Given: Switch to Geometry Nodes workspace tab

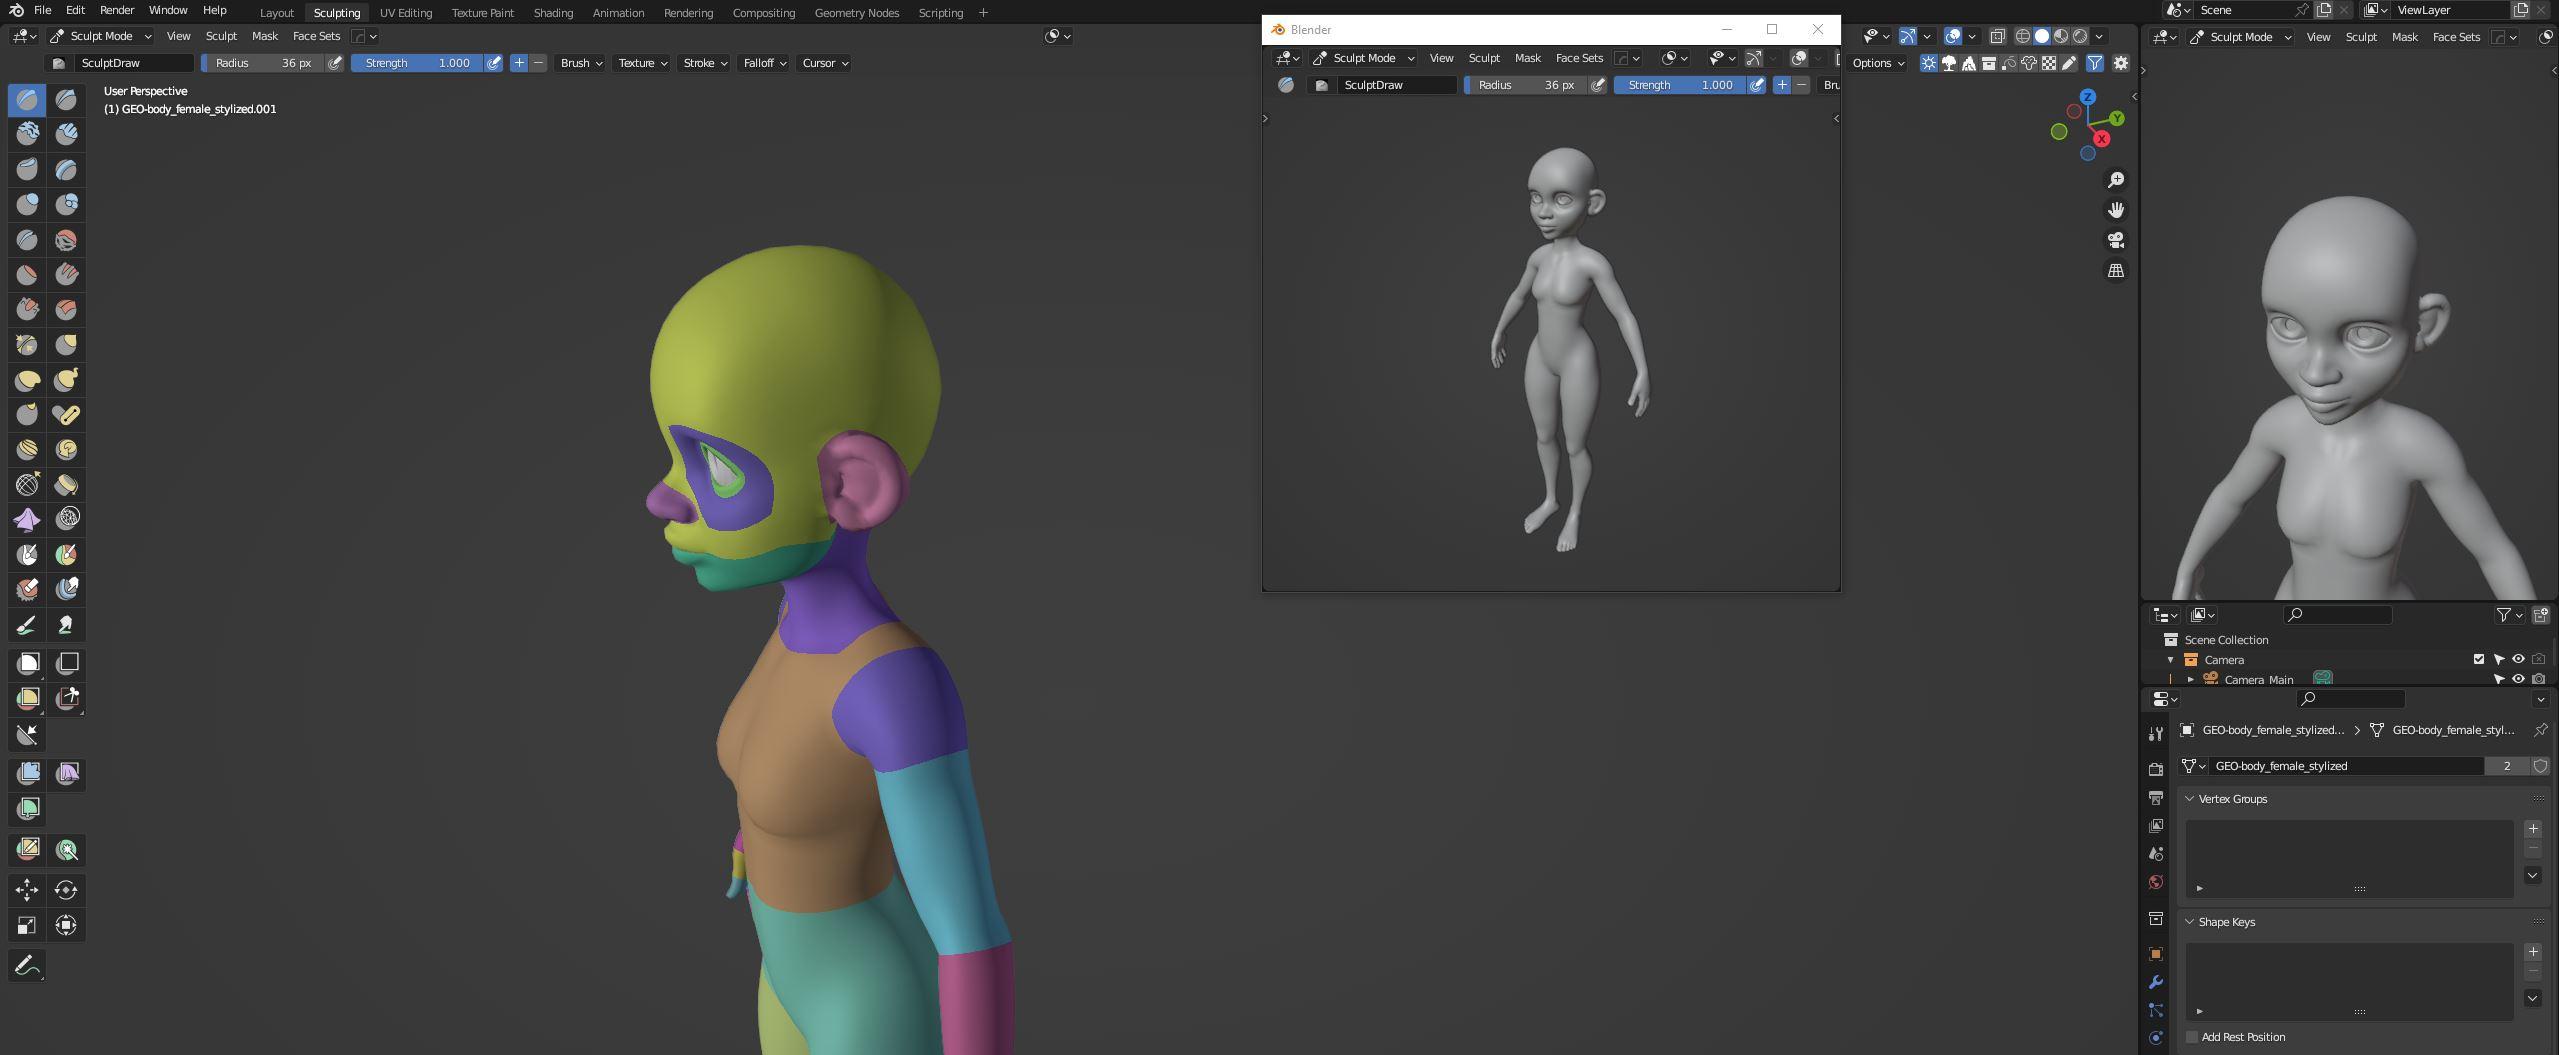Looking at the screenshot, I should click(x=857, y=13).
